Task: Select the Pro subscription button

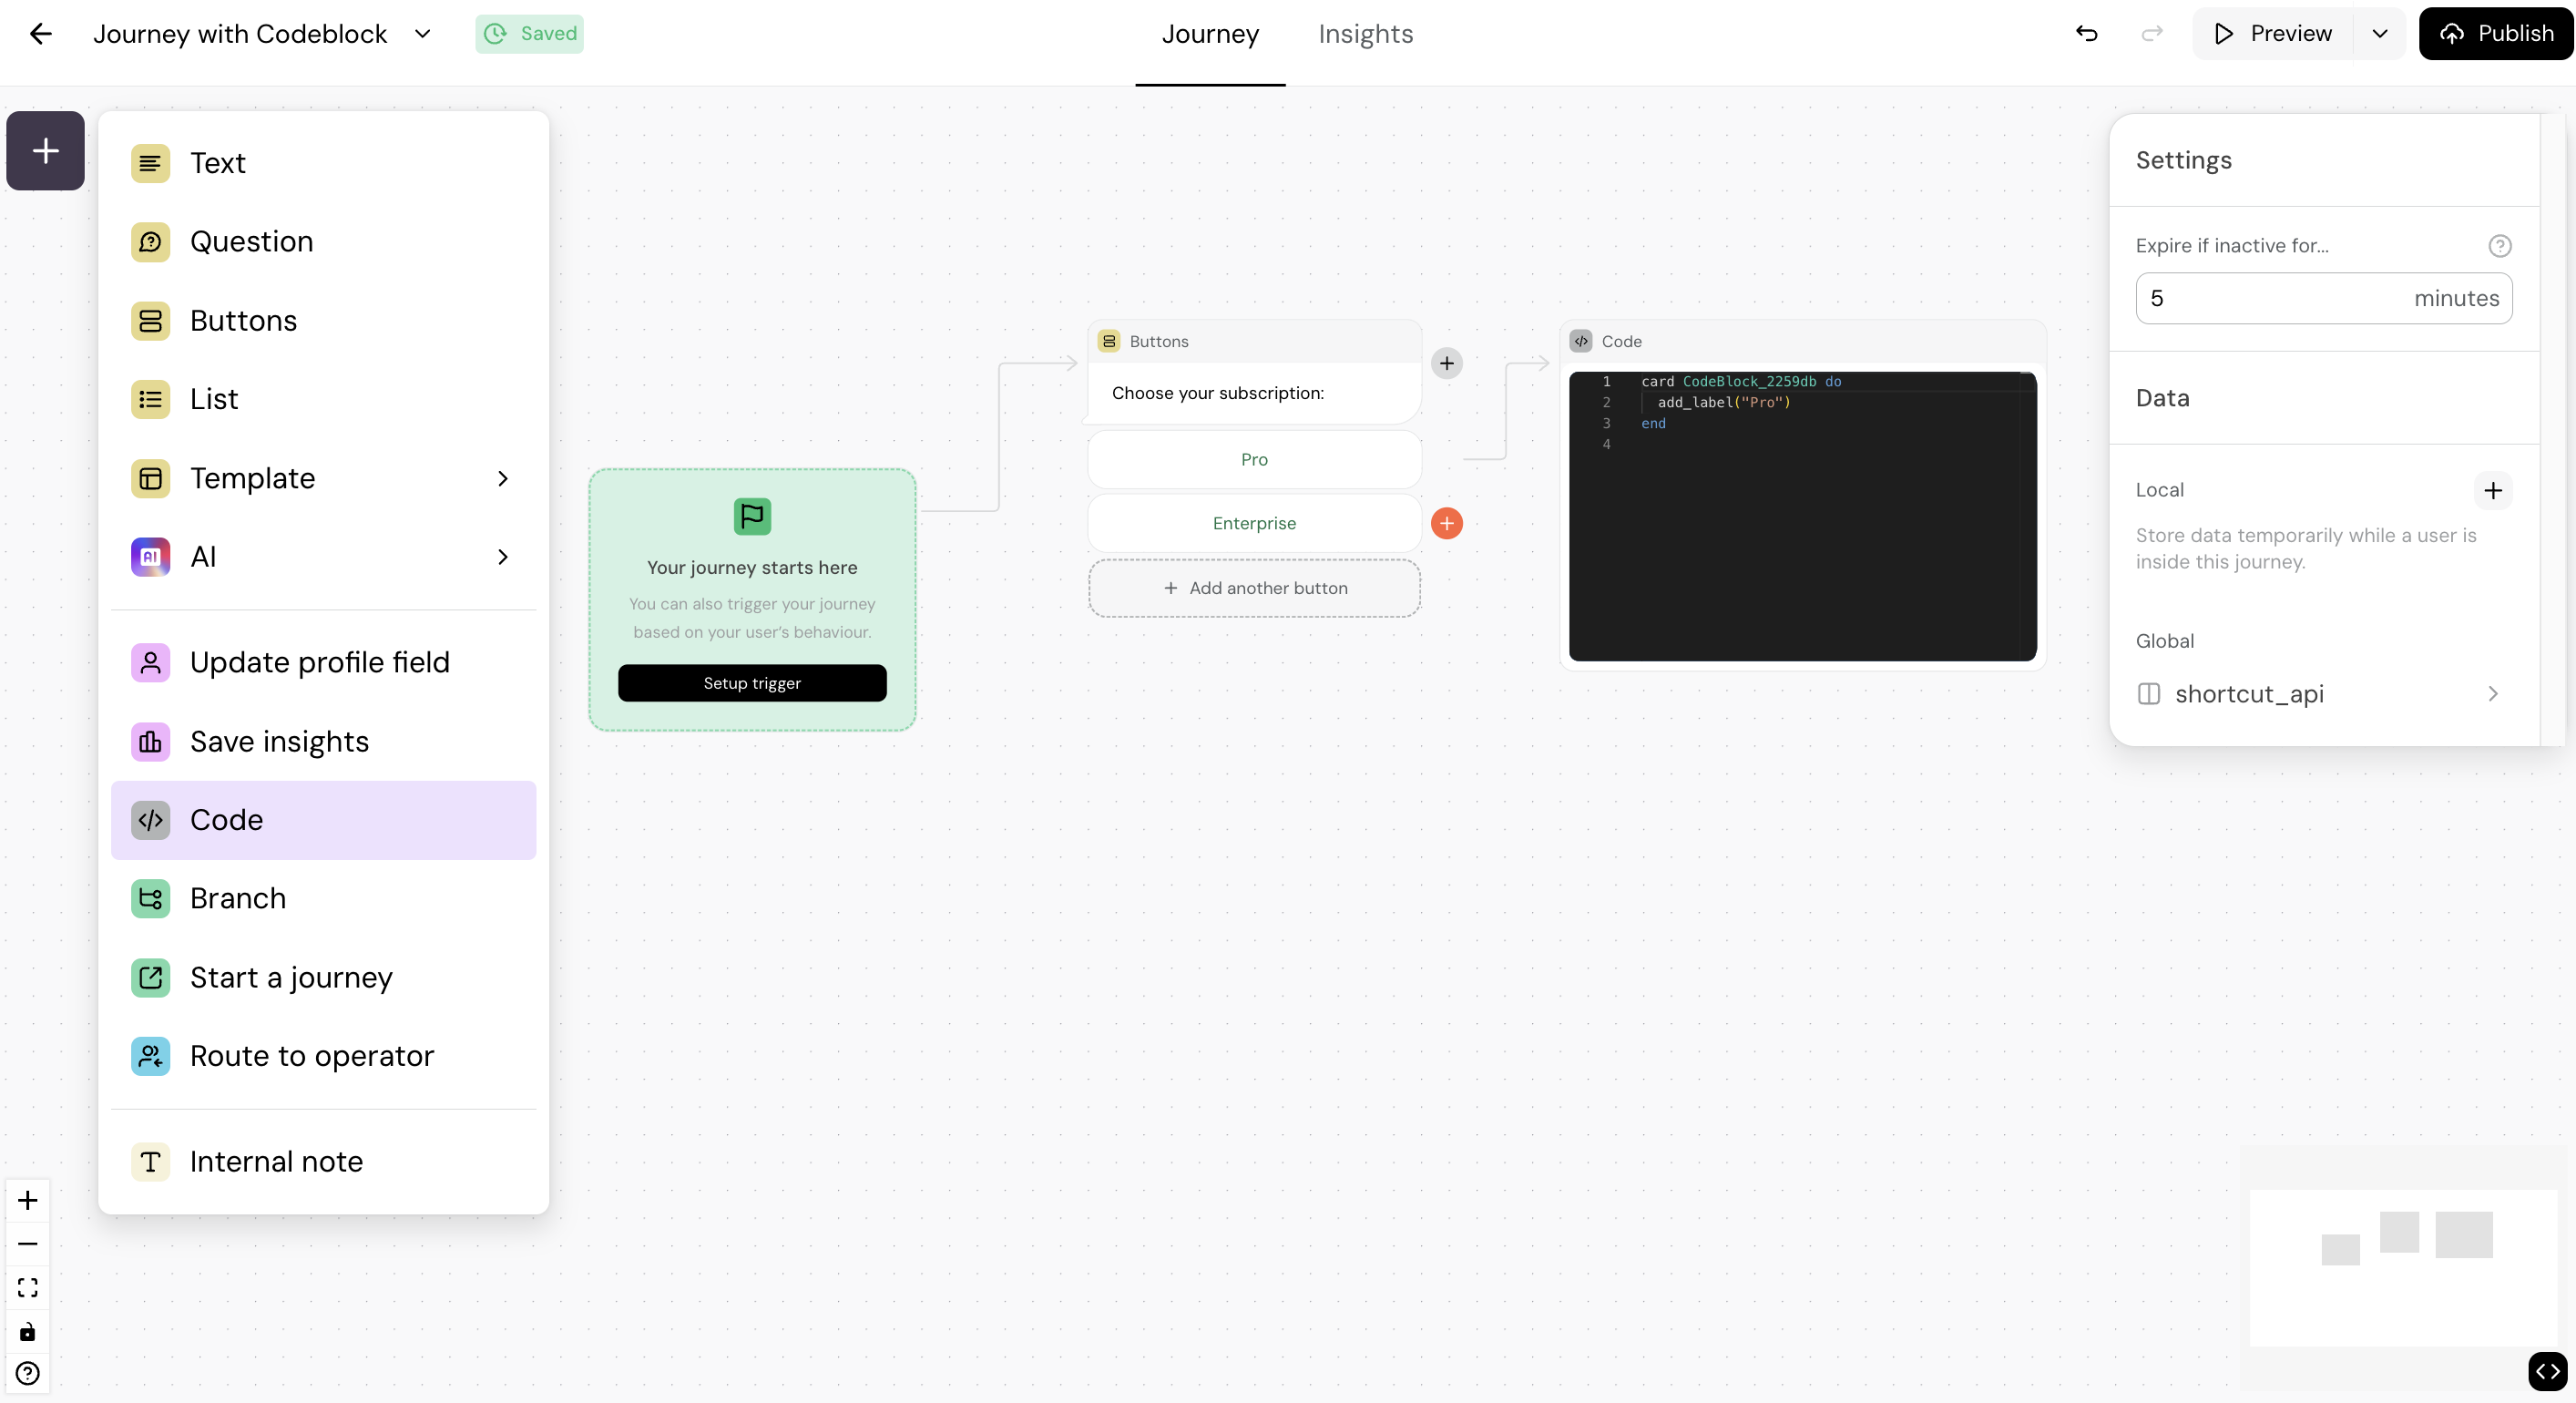Action: tap(1254, 460)
